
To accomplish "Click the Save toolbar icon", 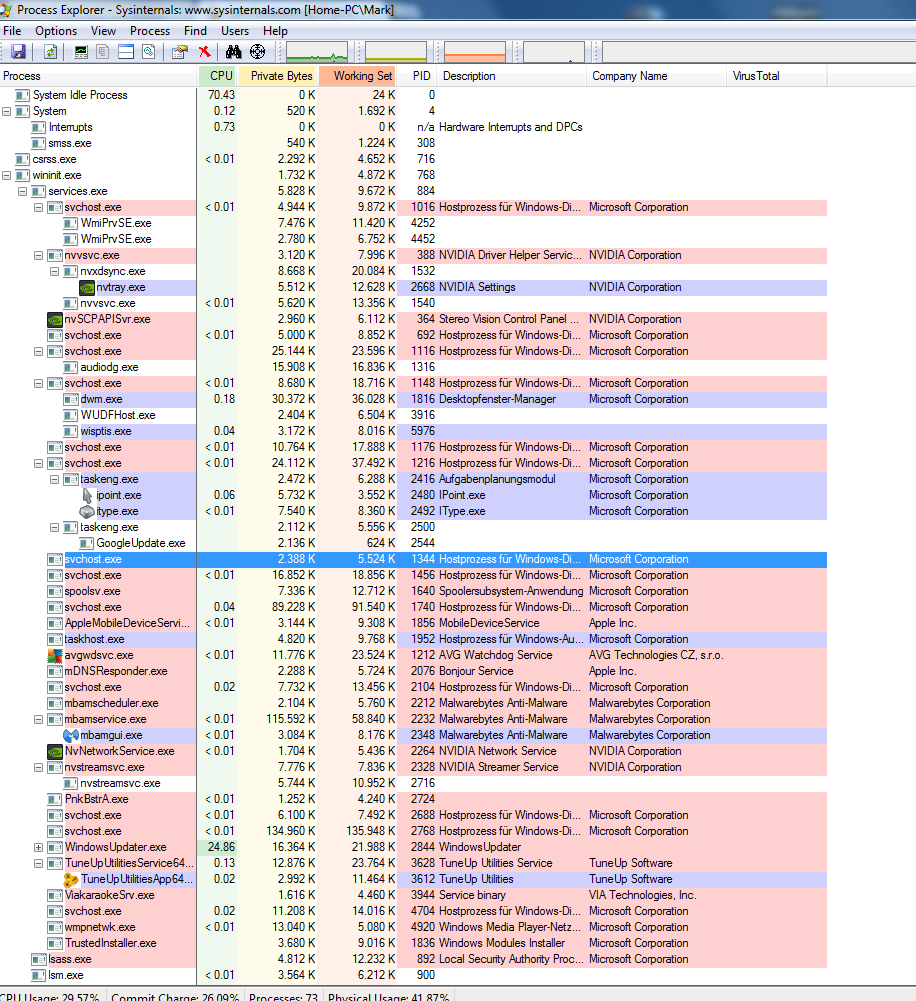I will coord(19,52).
